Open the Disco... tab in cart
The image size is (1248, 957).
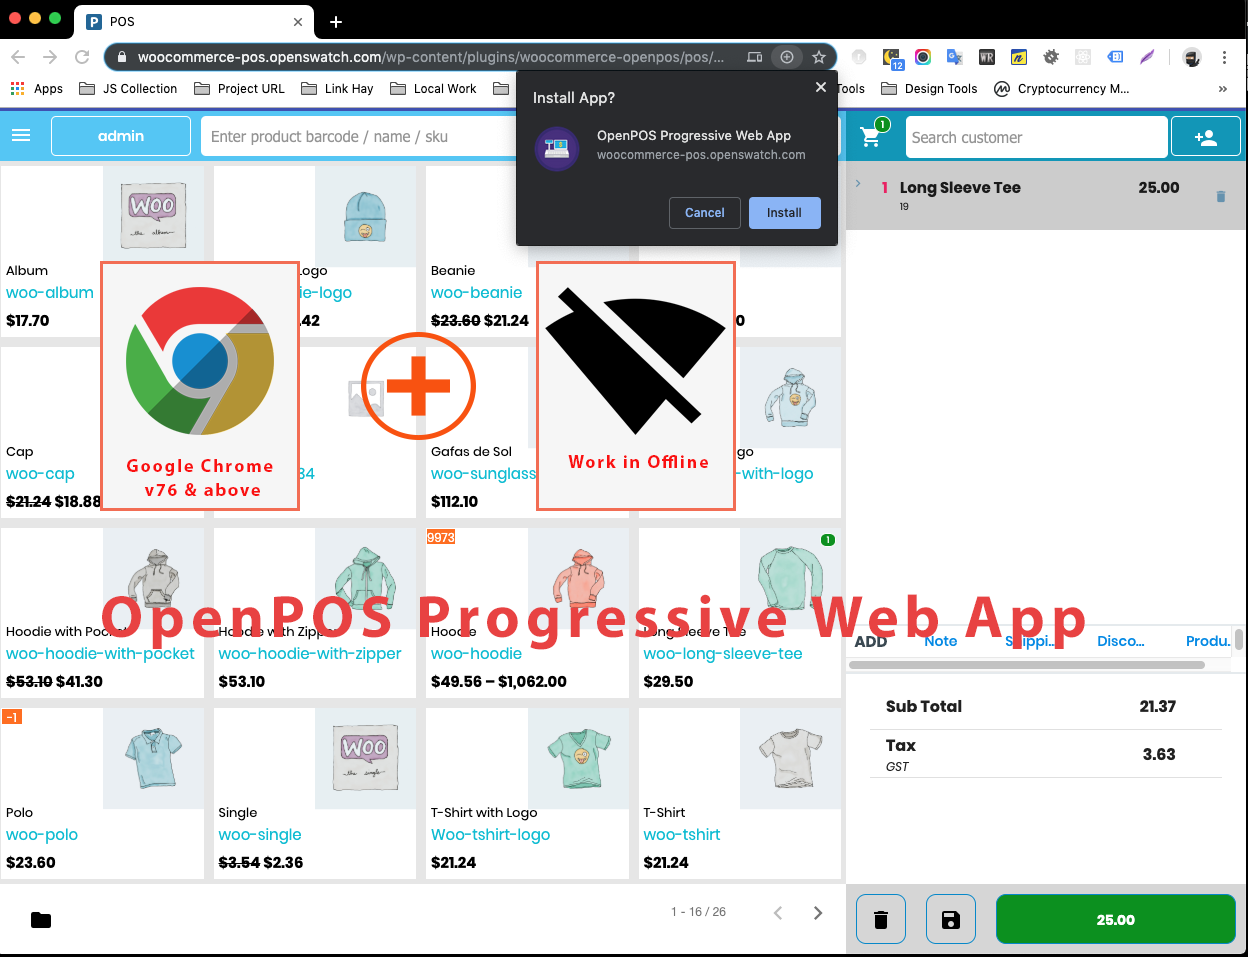[1120, 641]
